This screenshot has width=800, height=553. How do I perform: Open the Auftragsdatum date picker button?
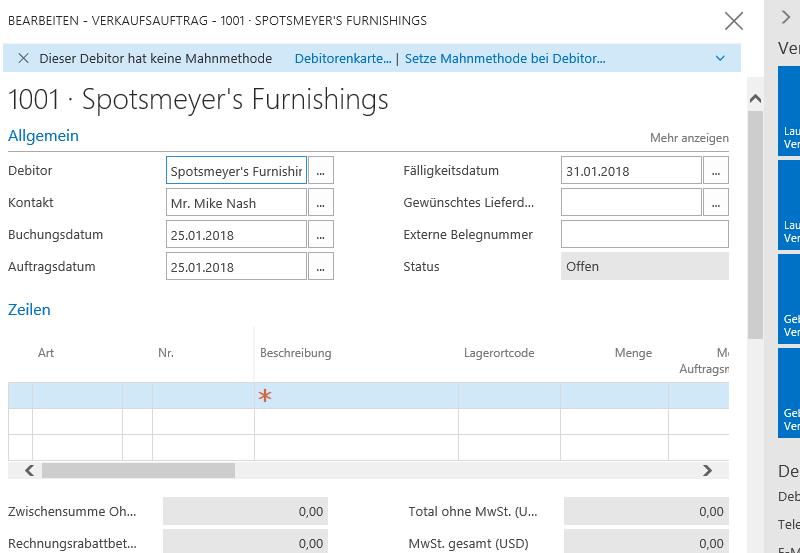click(321, 266)
